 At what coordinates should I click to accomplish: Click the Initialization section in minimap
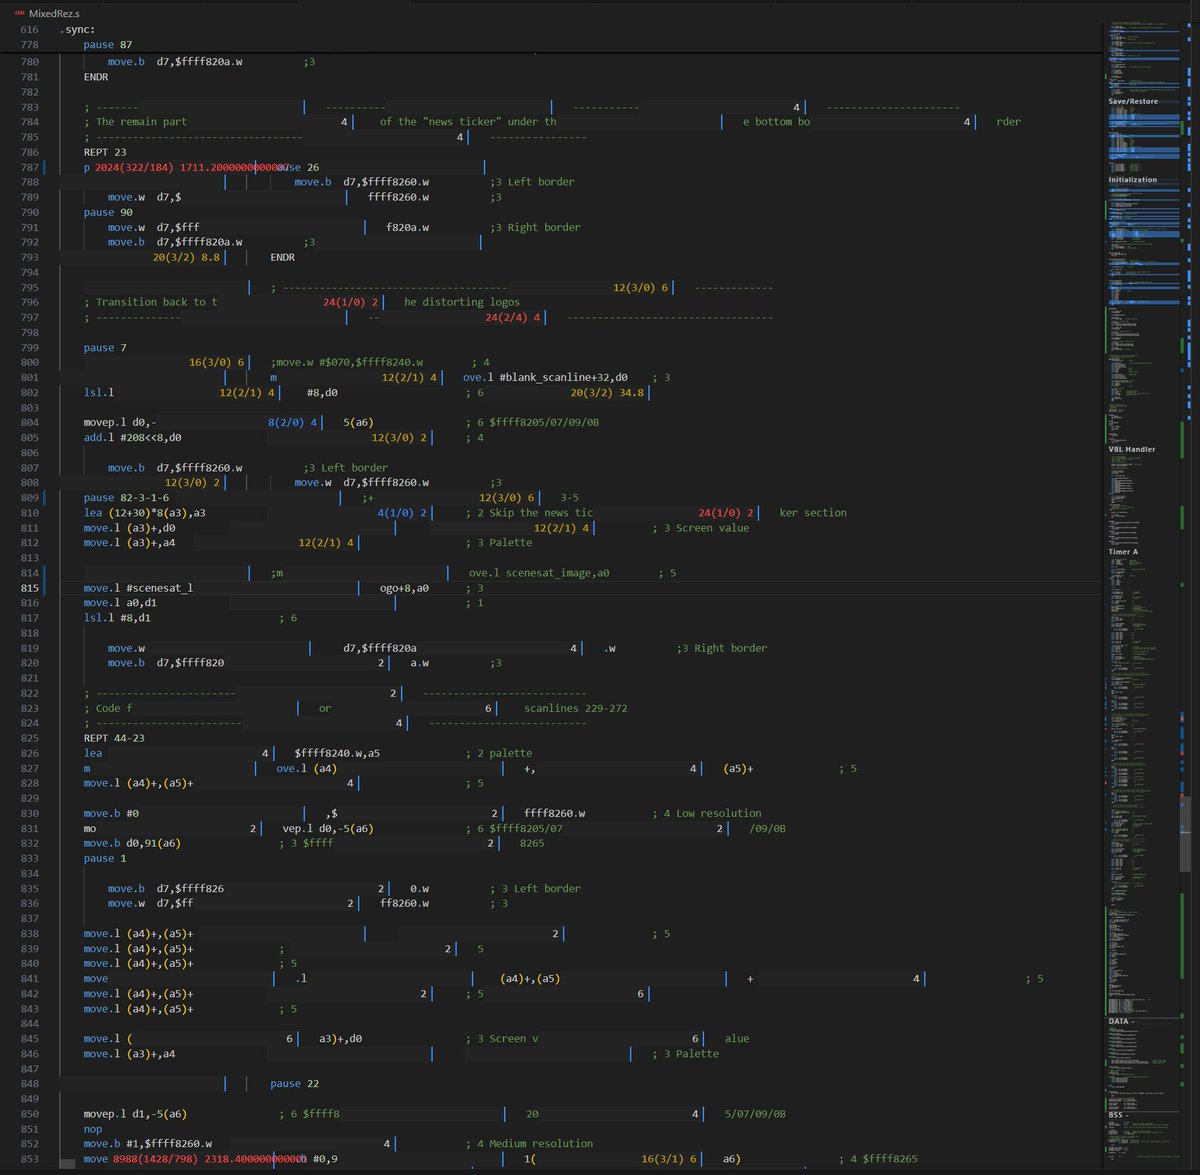click(1132, 180)
